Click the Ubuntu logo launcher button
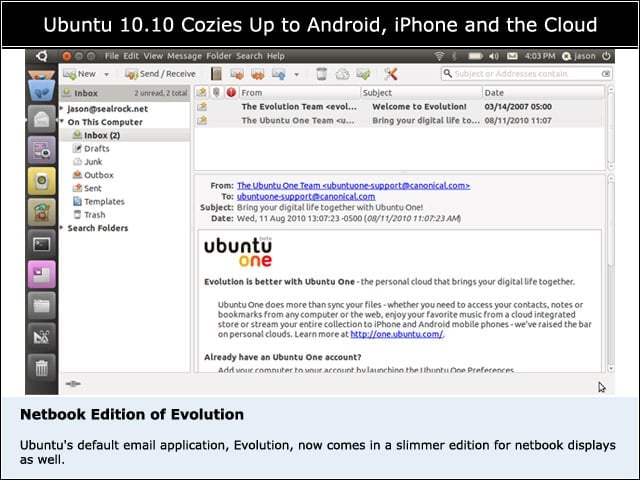Screen dimensions: 640x480 [x=41, y=56]
